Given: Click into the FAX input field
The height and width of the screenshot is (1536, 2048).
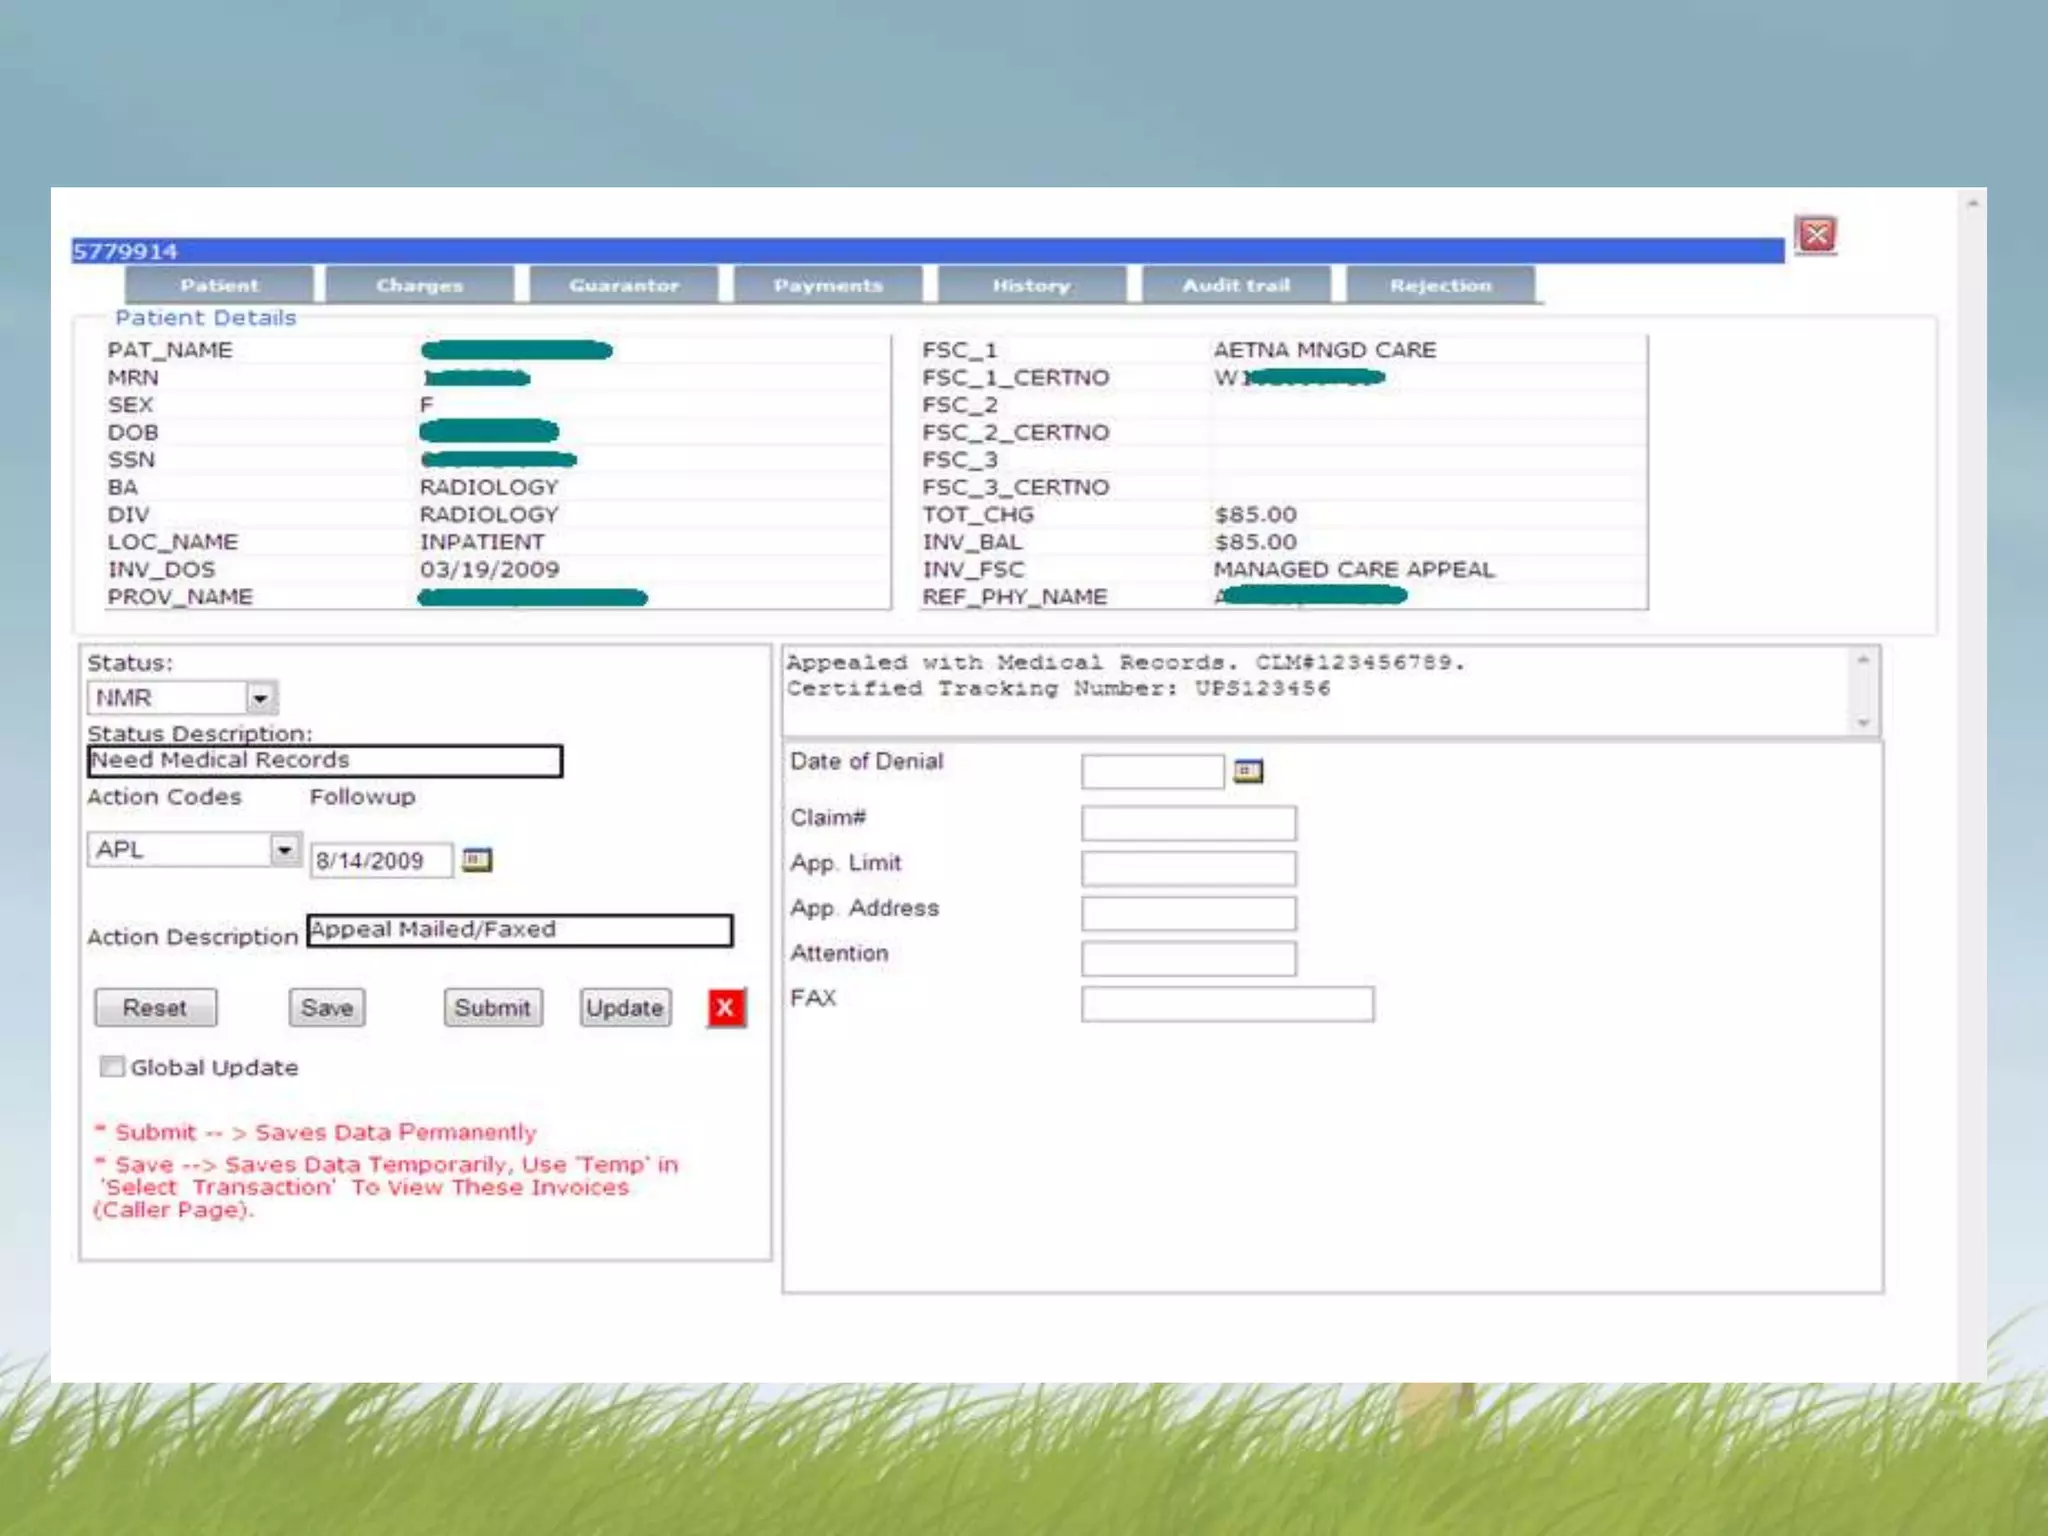Looking at the screenshot, I should (x=1227, y=1004).
